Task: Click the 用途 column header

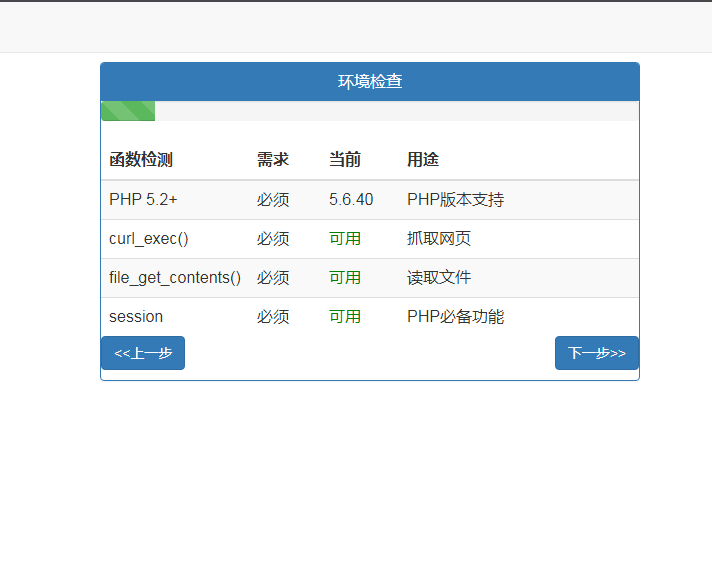Action: coord(423,160)
